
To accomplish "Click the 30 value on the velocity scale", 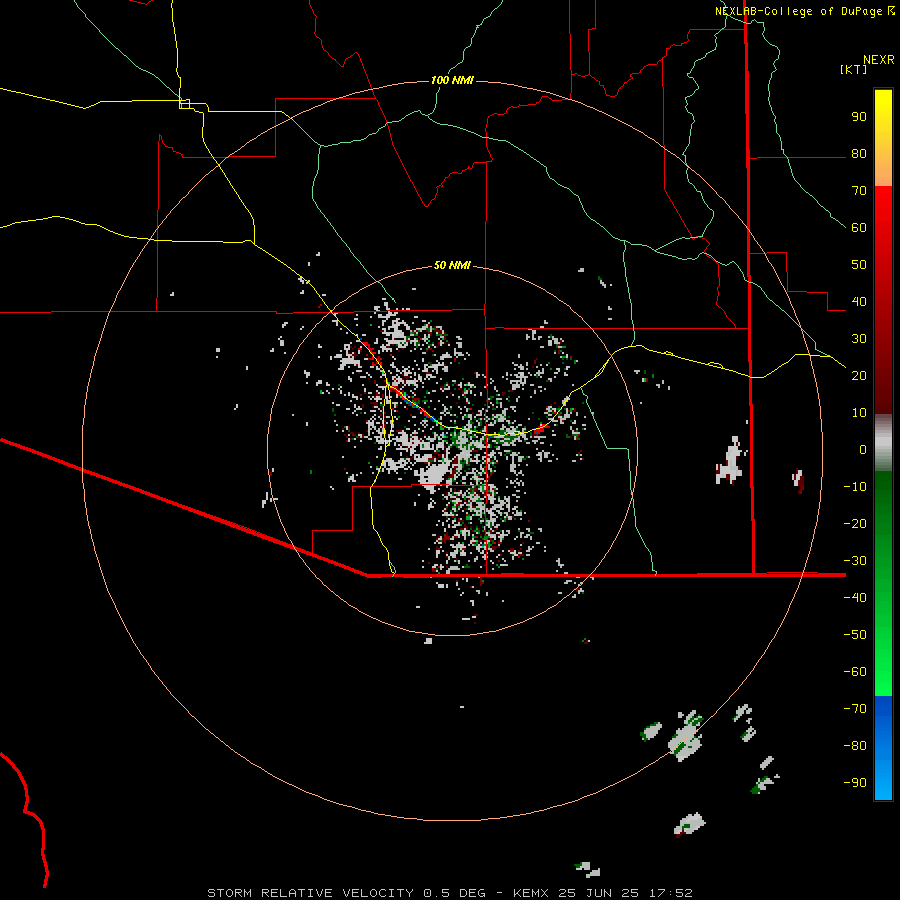I will 859,339.
